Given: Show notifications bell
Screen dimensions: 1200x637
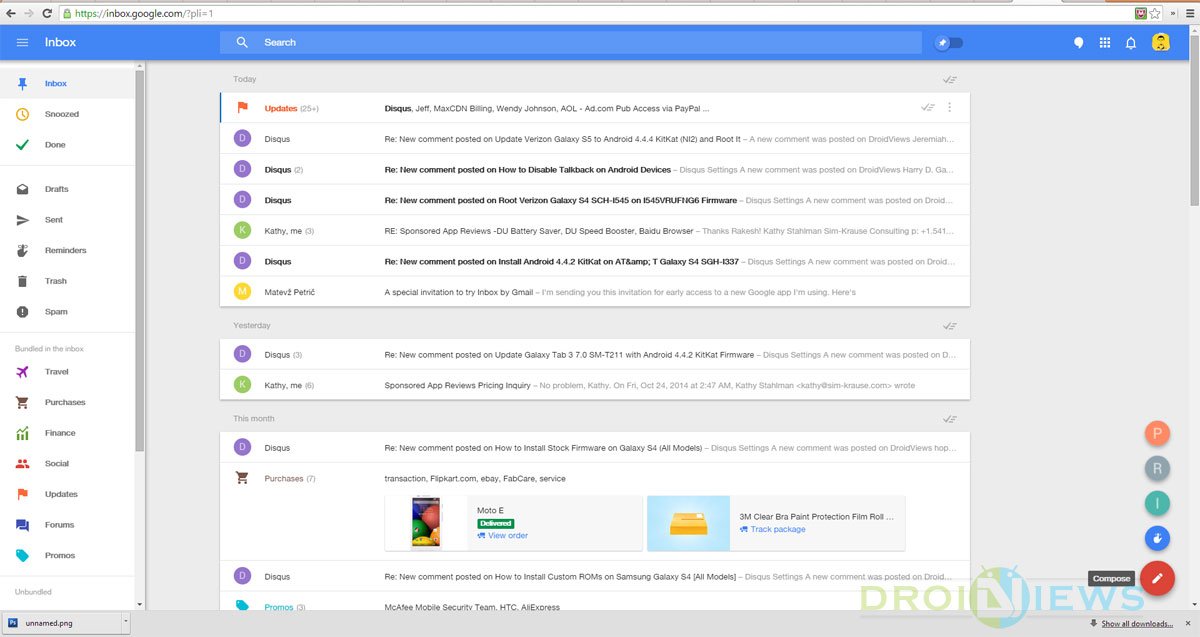Looking at the screenshot, I should tap(1131, 43).
